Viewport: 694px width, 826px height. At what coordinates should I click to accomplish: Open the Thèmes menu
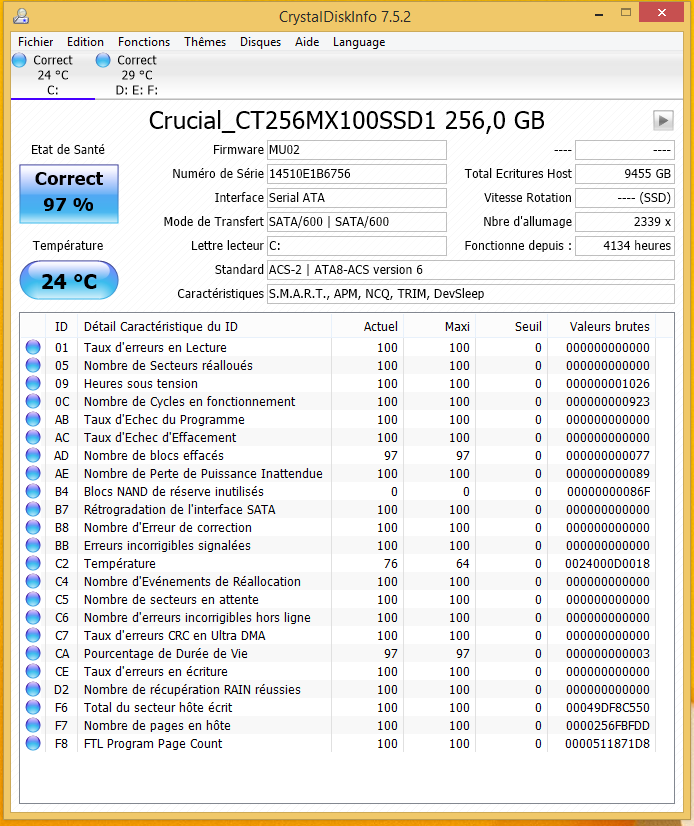coord(205,42)
